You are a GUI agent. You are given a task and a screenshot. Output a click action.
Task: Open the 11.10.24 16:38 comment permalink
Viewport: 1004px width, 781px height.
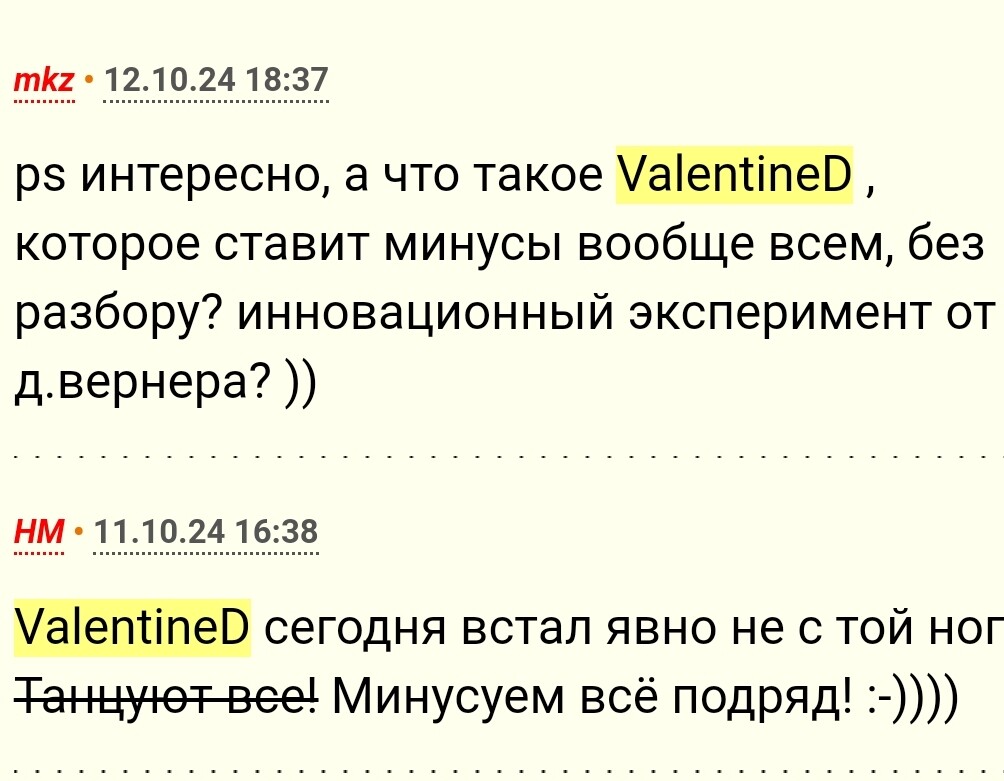(x=206, y=532)
